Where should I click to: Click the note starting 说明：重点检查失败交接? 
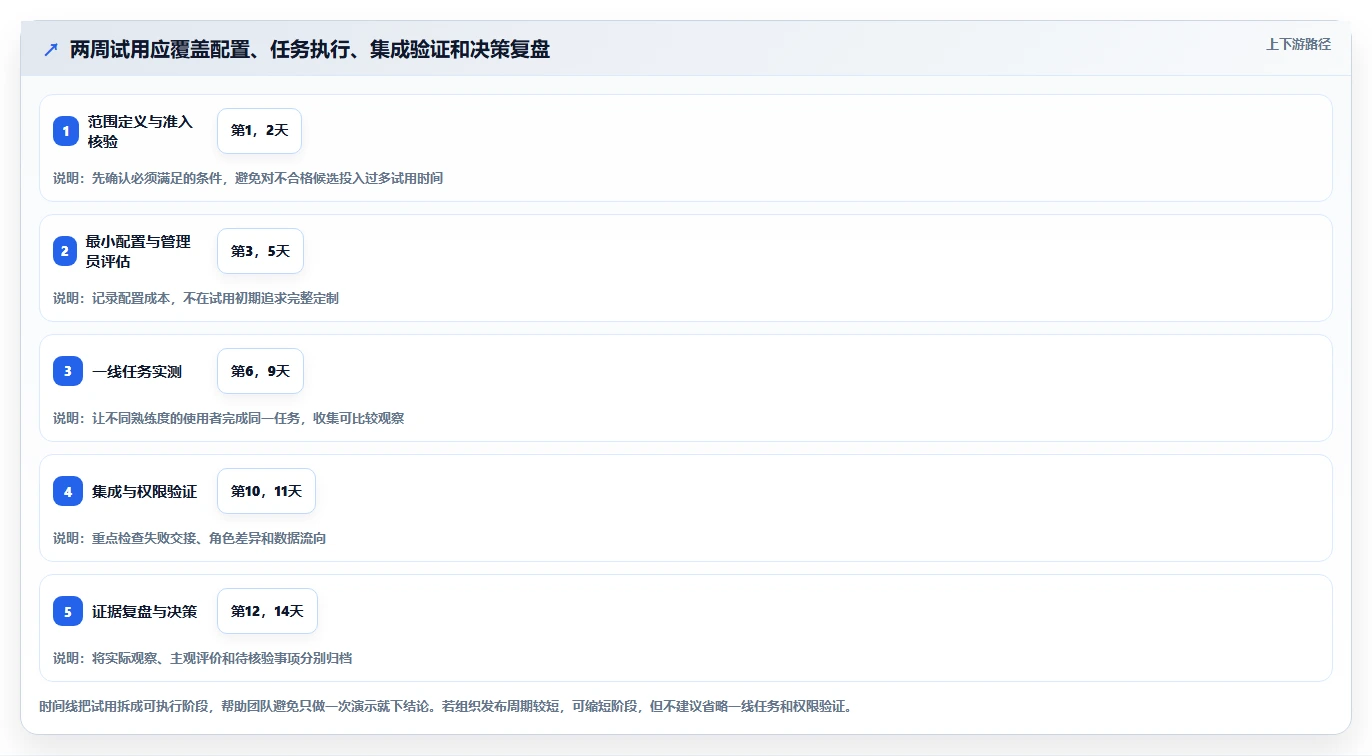point(190,538)
